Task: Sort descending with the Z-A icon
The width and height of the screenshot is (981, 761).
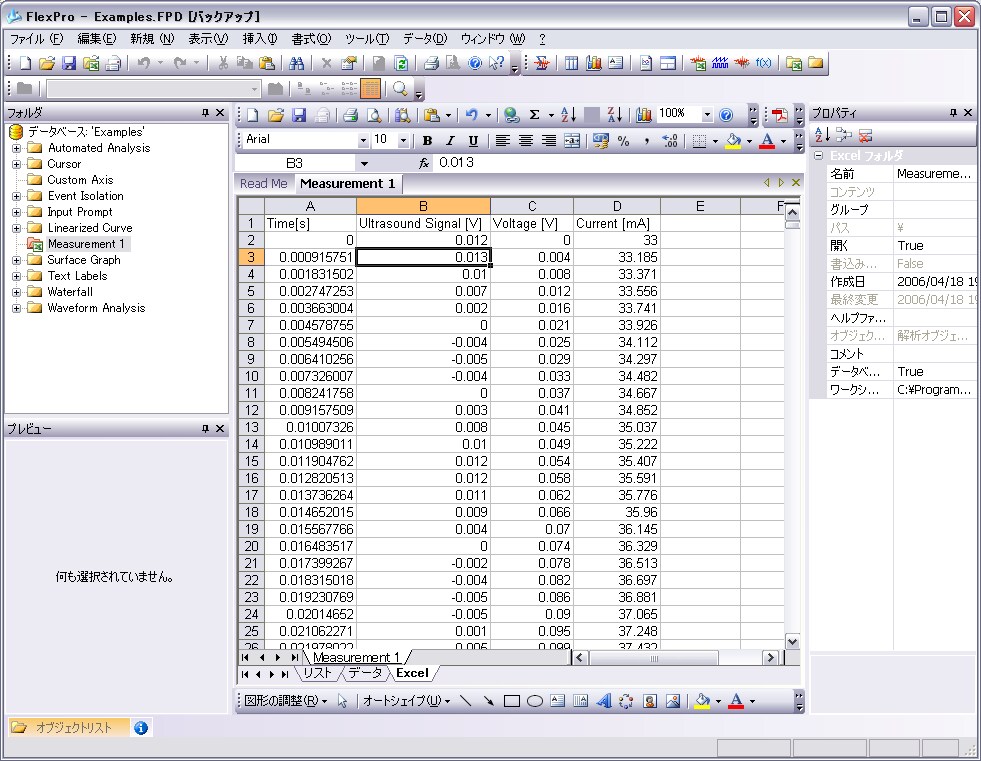Action: [614, 115]
